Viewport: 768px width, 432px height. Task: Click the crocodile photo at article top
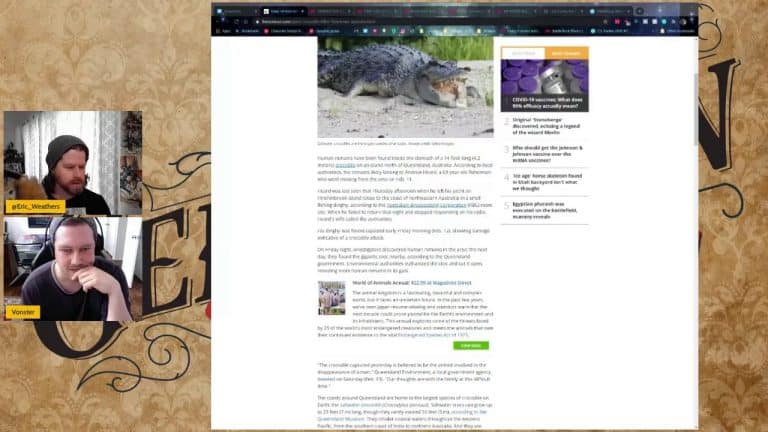click(x=391, y=87)
